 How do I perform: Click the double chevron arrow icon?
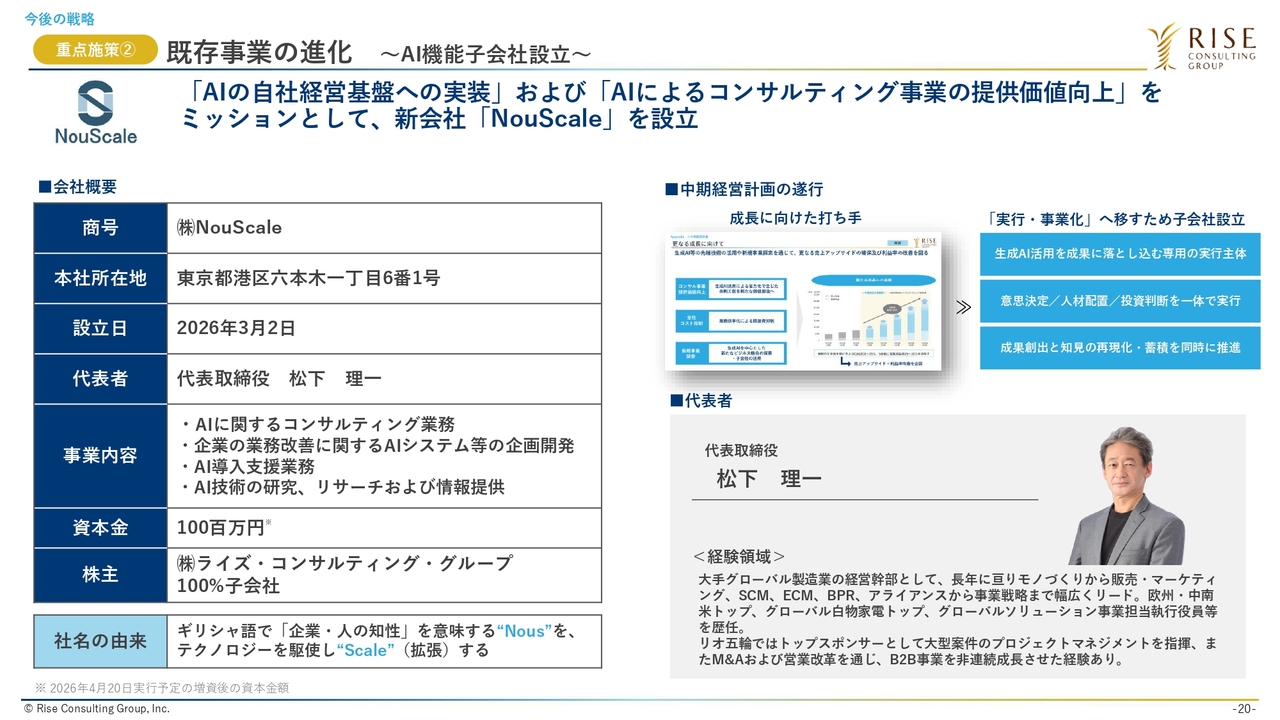(x=963, y=307)
